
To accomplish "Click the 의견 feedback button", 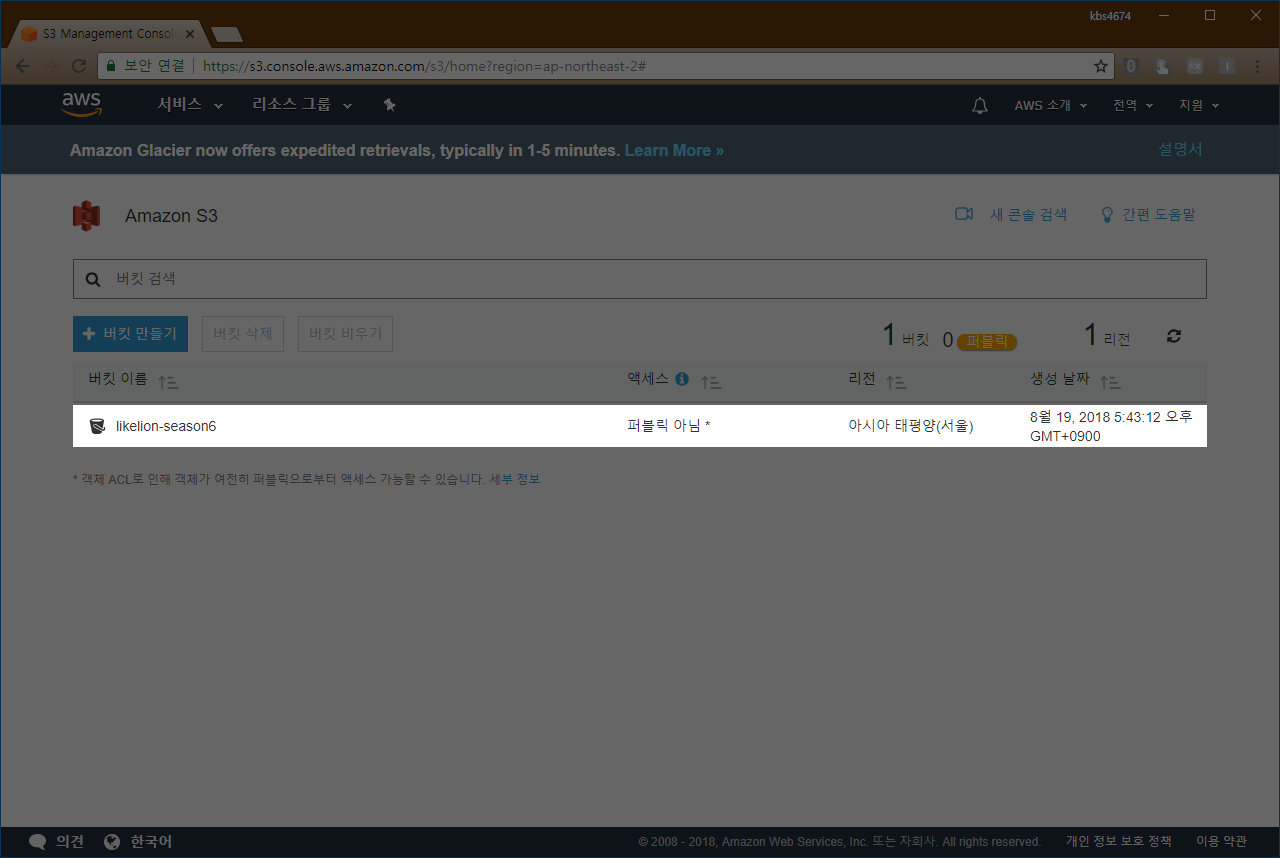I will click(x=70, y=842).
